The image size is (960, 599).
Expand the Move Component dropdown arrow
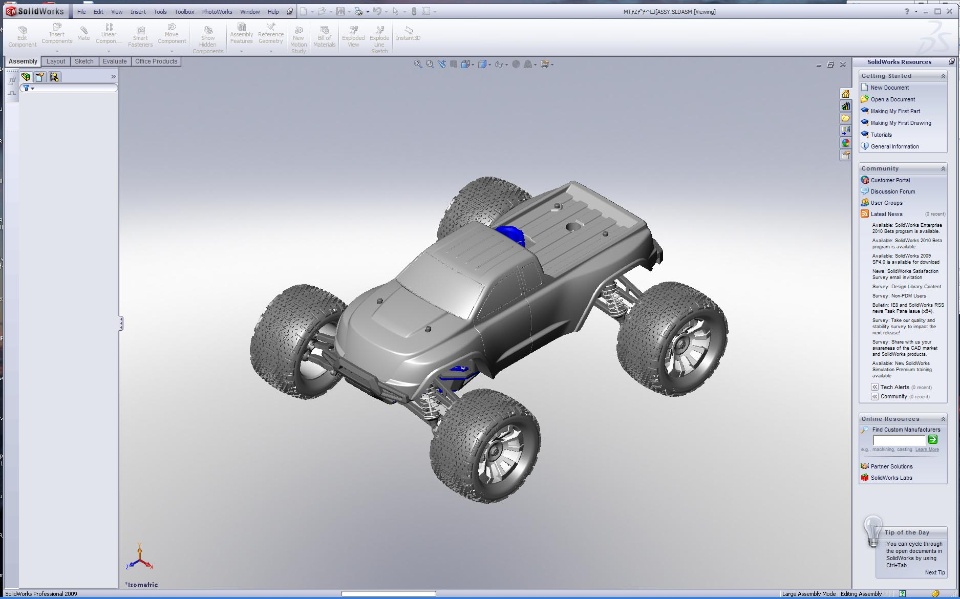coord(171,51)
